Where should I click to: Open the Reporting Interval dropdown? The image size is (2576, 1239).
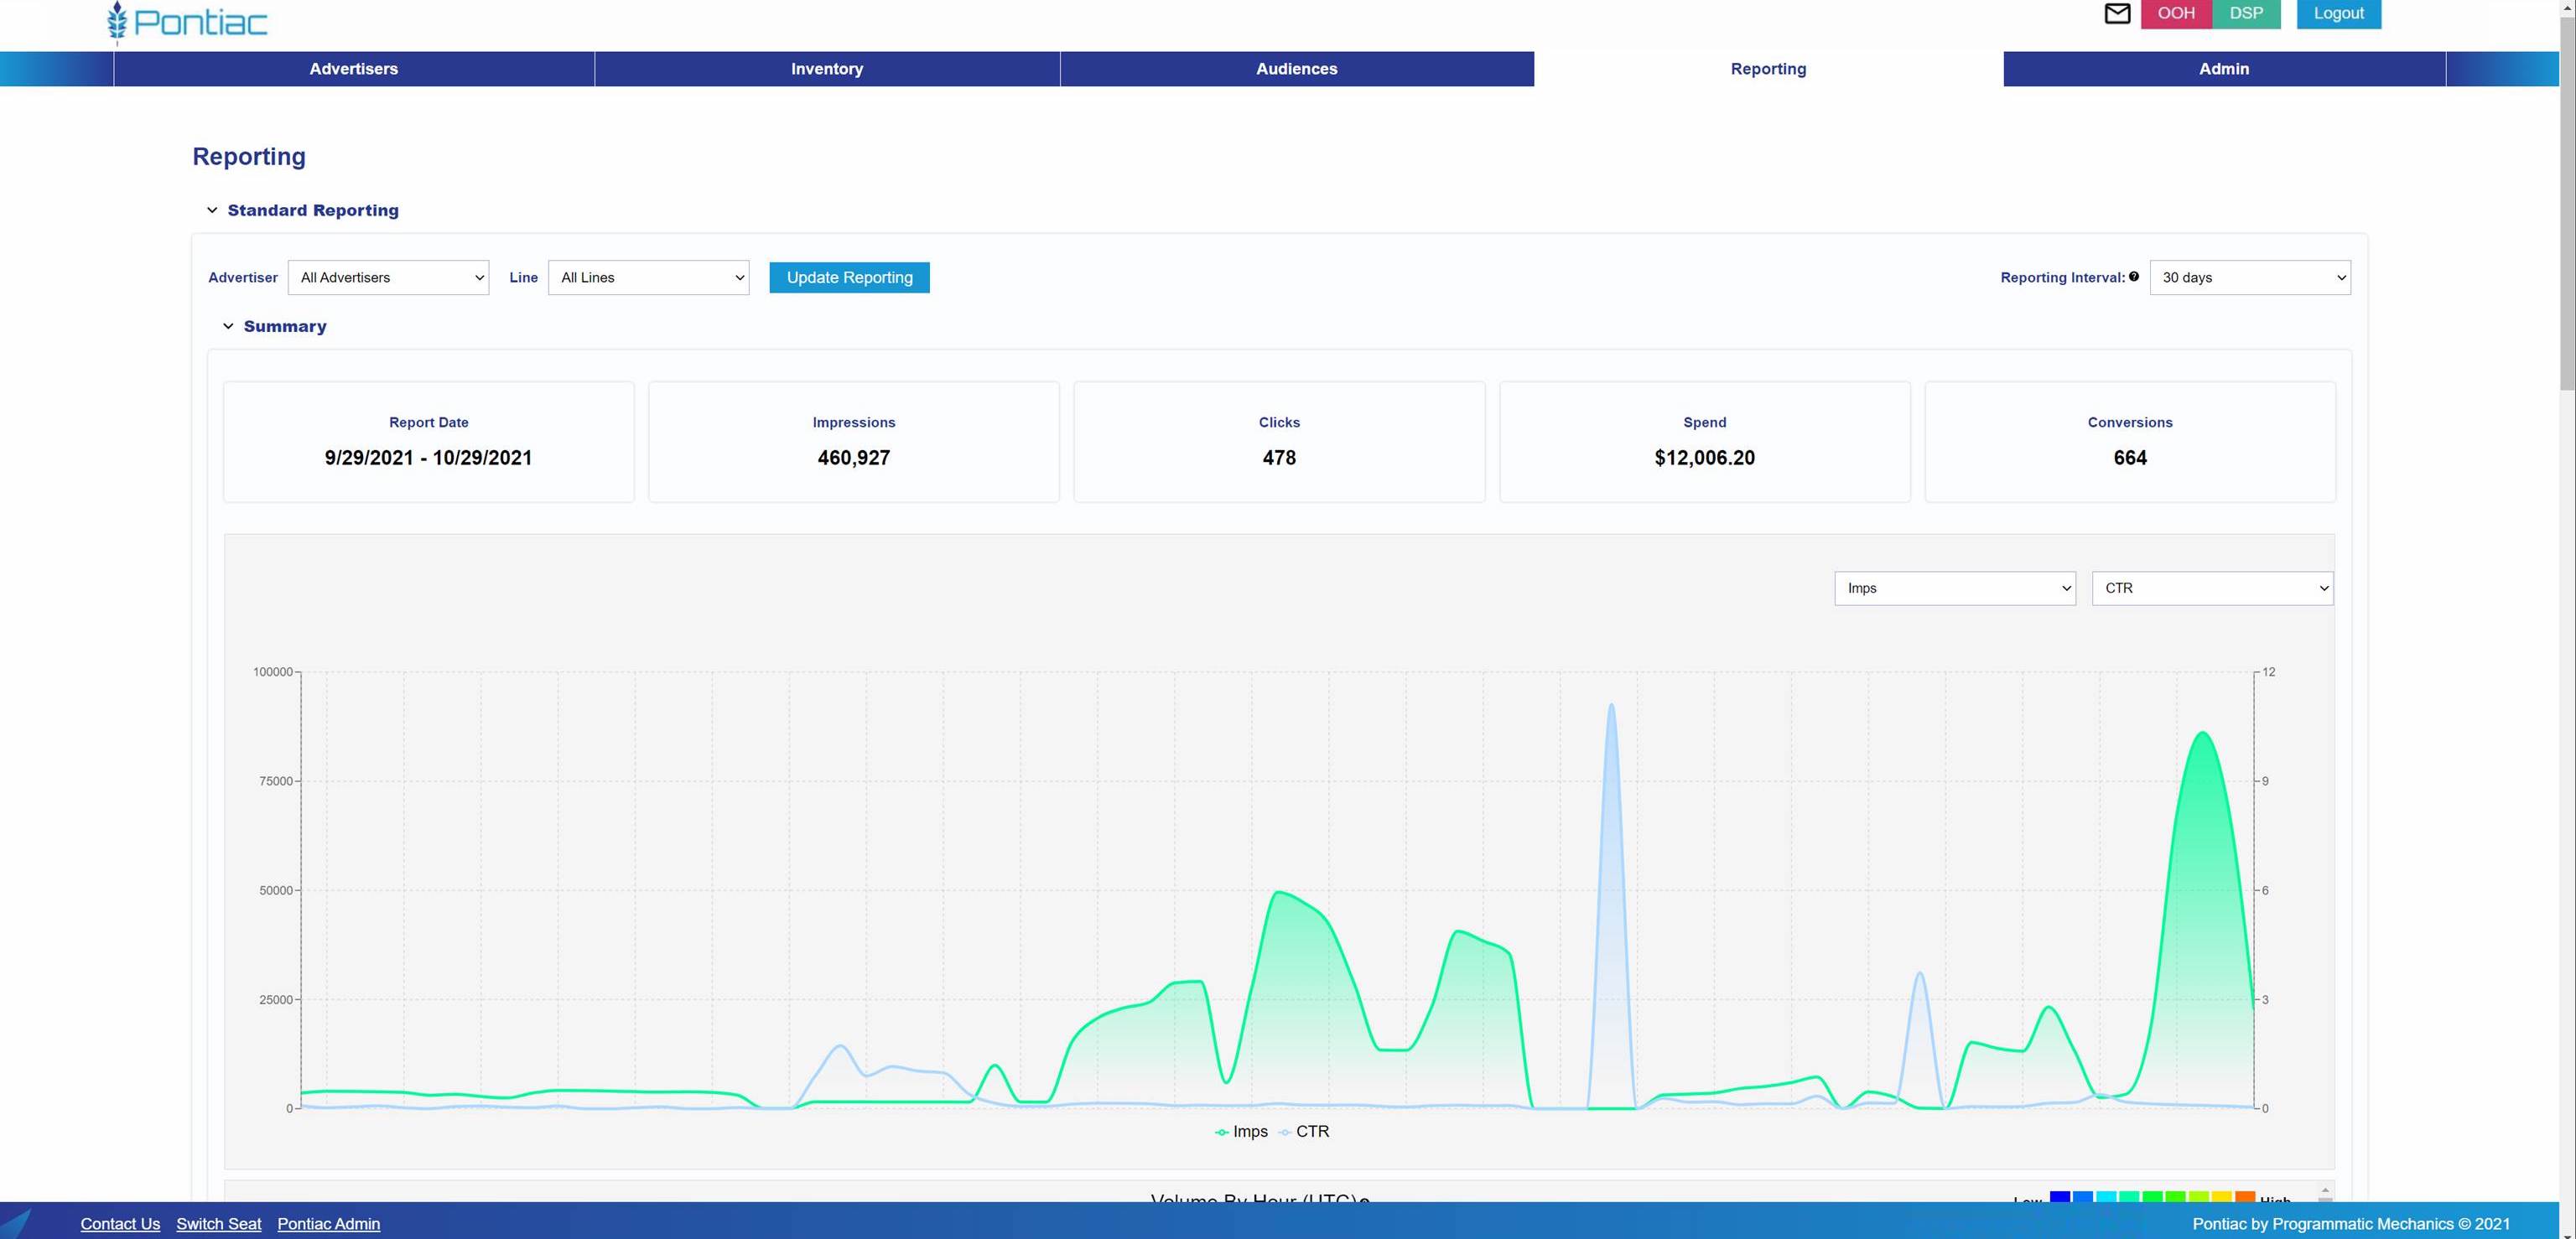tap(2250, 278)
